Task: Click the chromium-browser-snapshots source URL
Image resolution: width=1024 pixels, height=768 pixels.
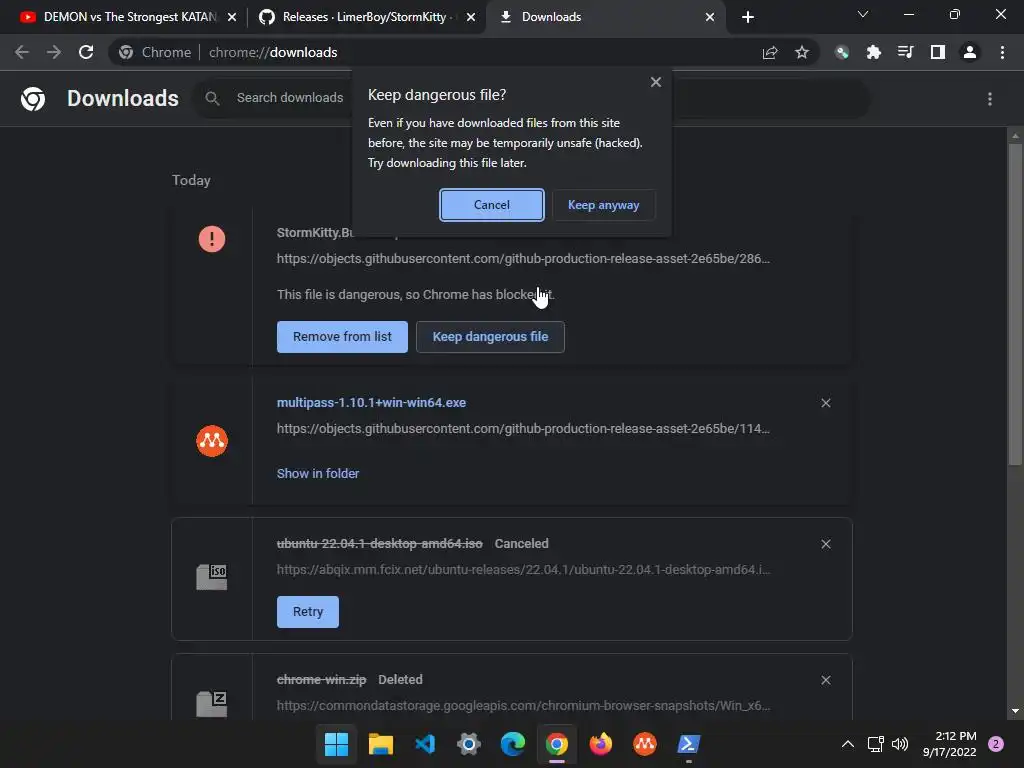Action: point(523,706)
